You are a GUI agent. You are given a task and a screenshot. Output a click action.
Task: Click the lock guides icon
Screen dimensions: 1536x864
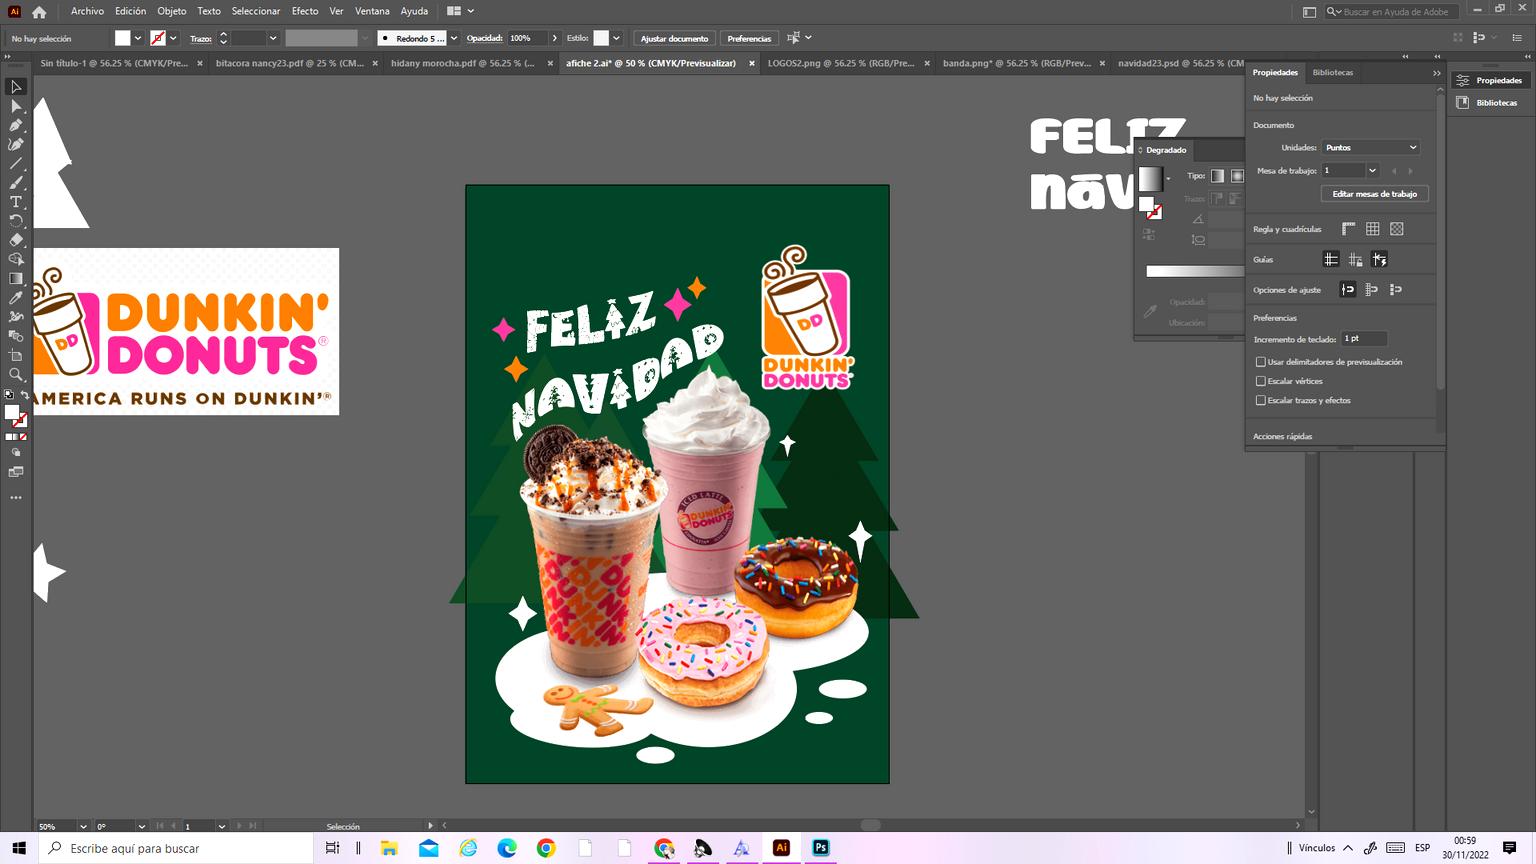pyautogui.click(x=1355, y=259)
